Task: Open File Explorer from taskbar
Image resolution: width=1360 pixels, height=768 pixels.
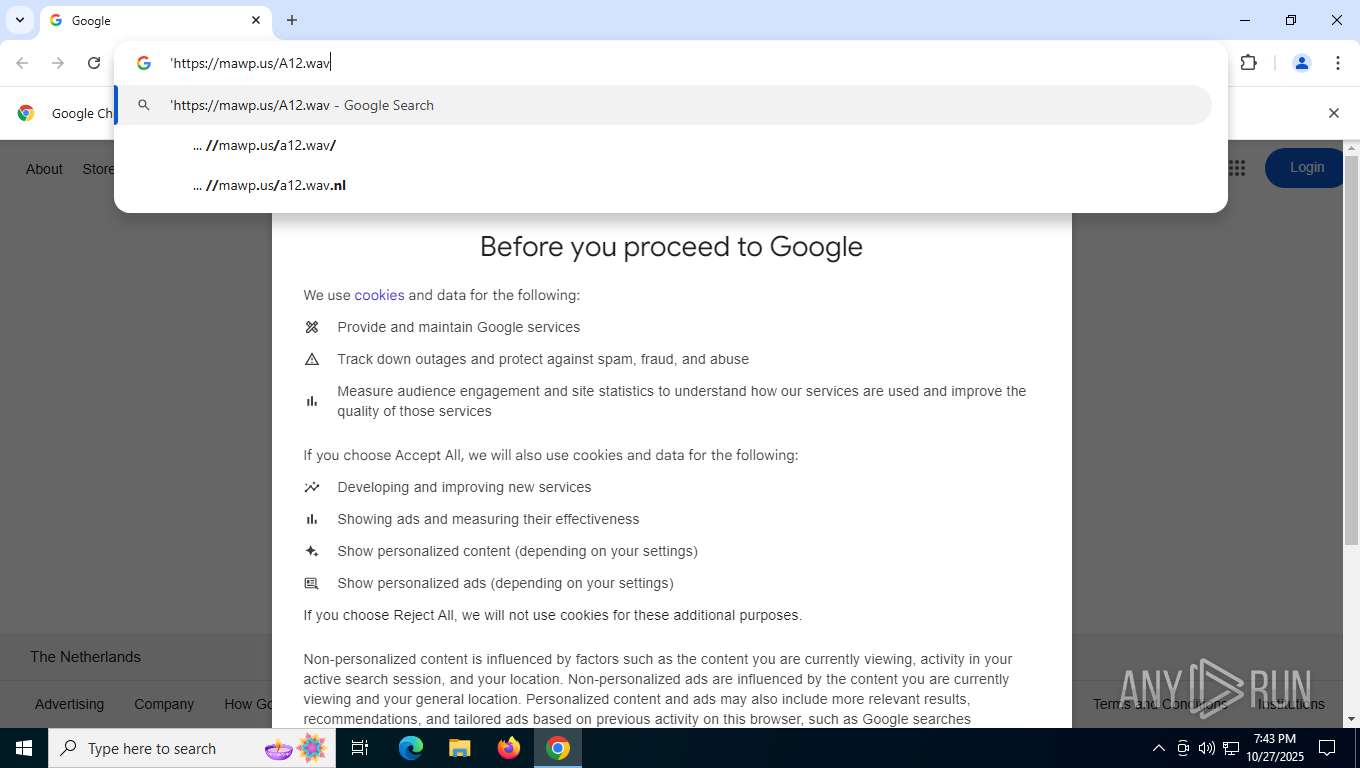Action: (460, 748)
